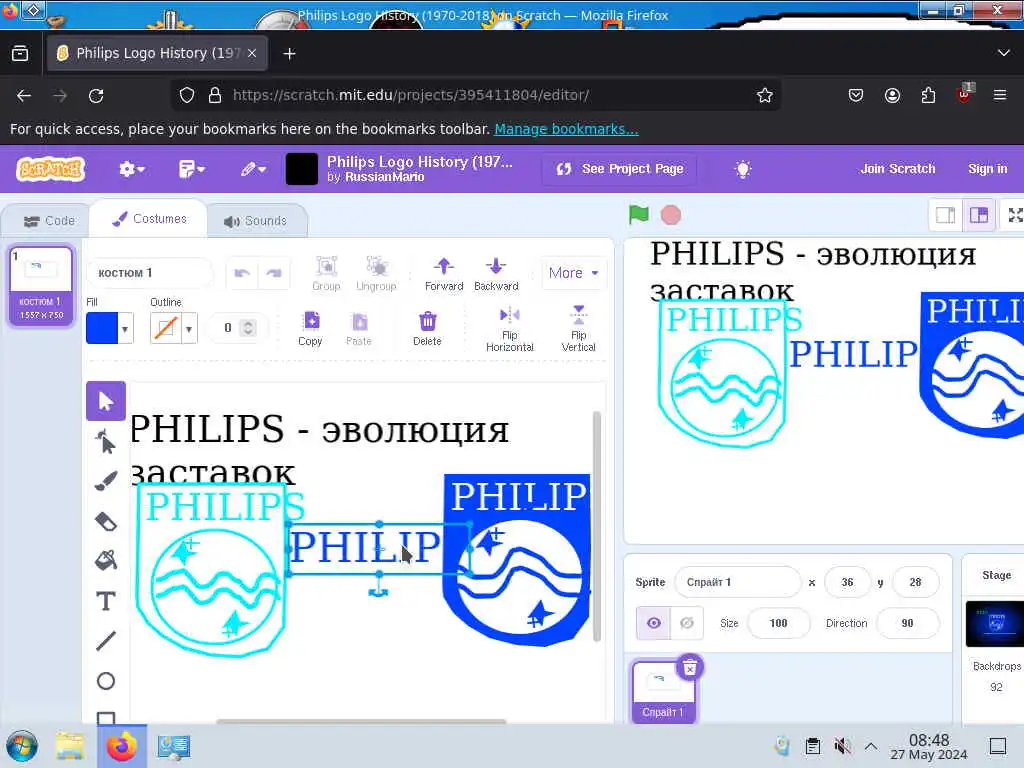Viewport: 1024px width, 768px height.
Task: Select the arrow Select tool
Action: 106,401
